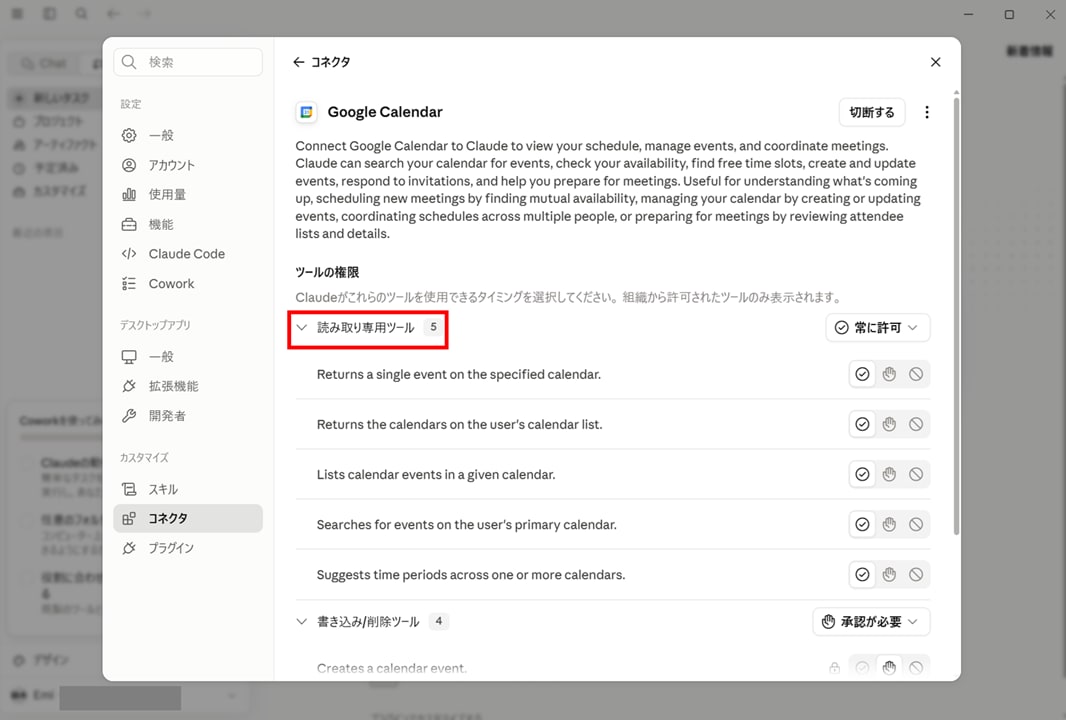Collapse the 読み取り専用ツール section

301,328
